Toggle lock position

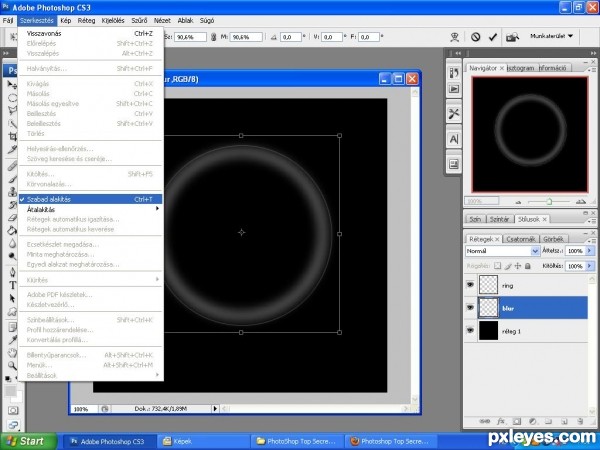(x=518, y=266)
